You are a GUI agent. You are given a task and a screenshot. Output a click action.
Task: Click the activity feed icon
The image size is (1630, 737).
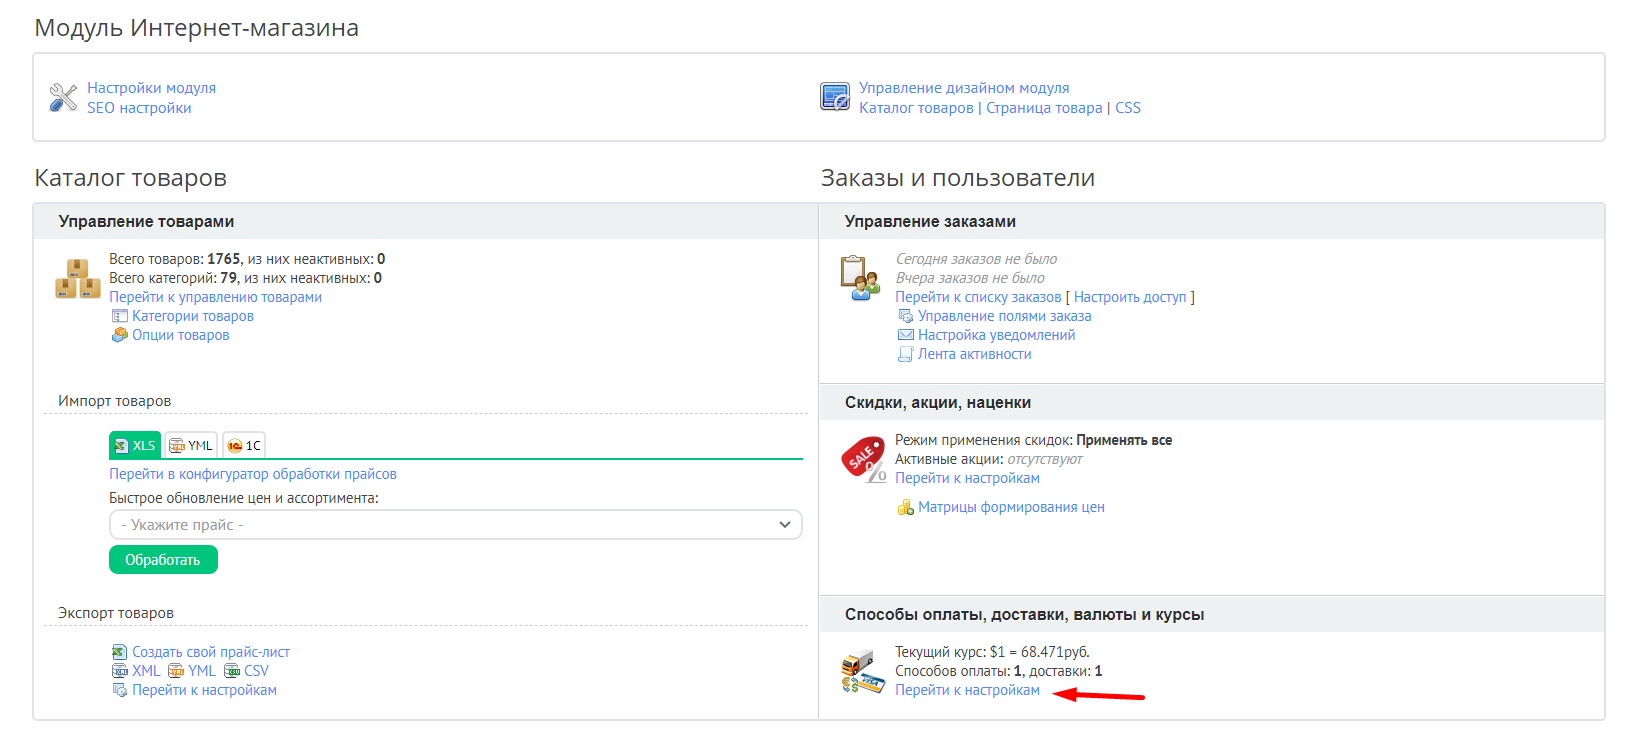[905, 355]
